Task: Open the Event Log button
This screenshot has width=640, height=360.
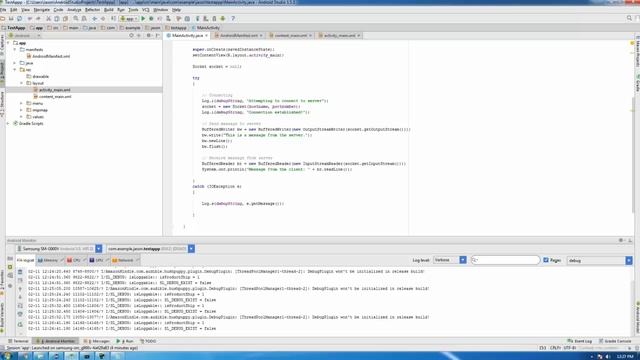Action: pos(580,341)
